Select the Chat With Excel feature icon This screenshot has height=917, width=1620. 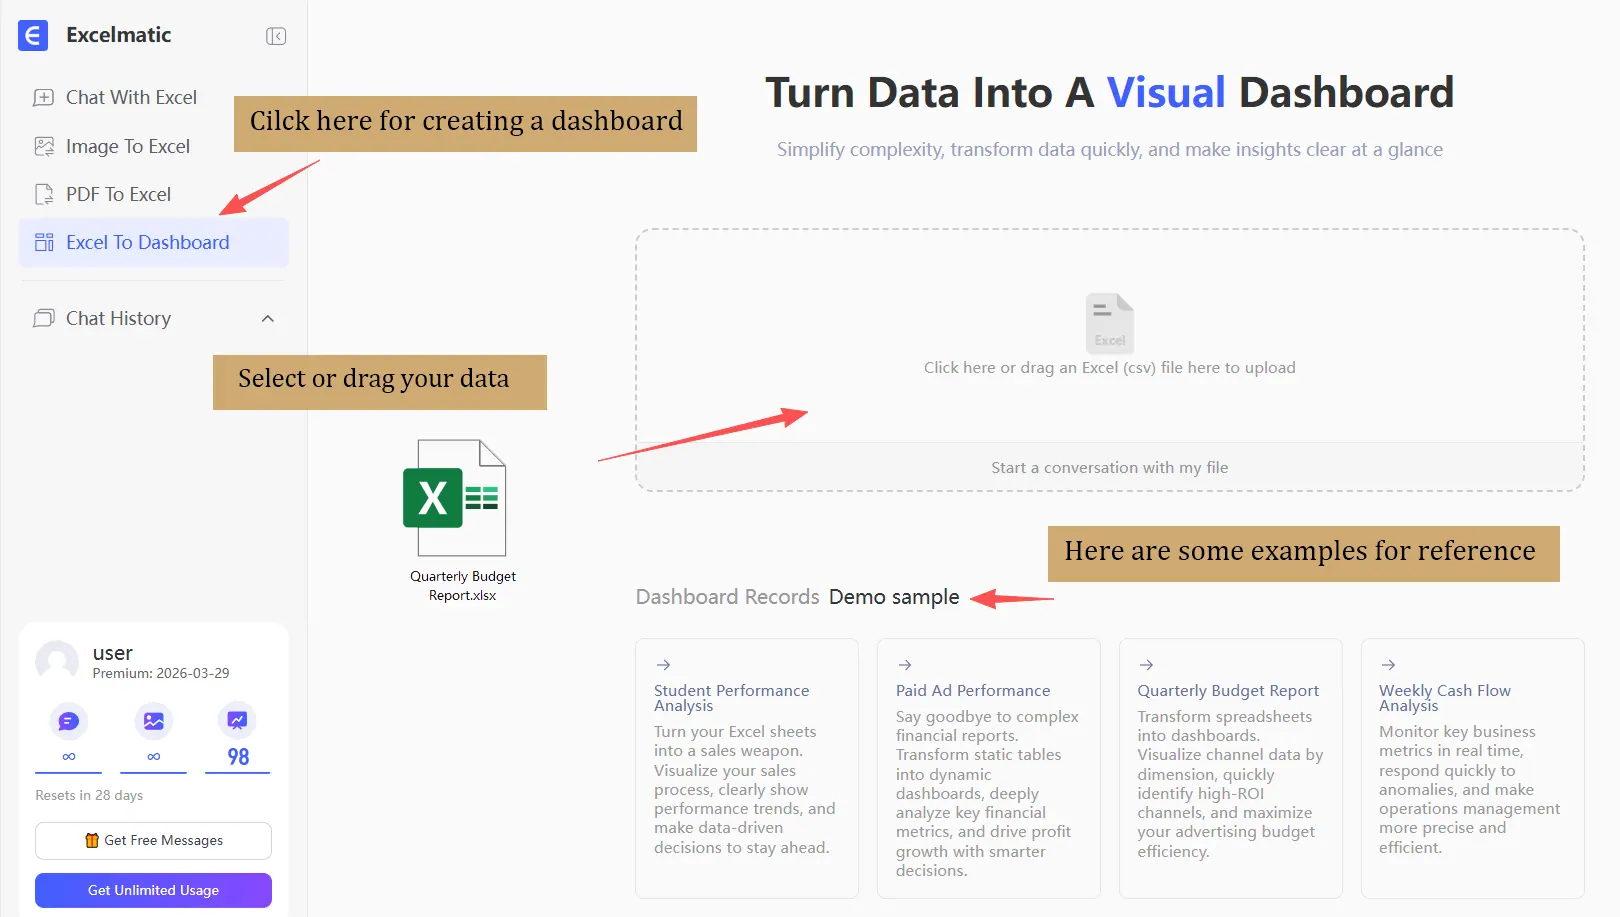tap(44, 97)
